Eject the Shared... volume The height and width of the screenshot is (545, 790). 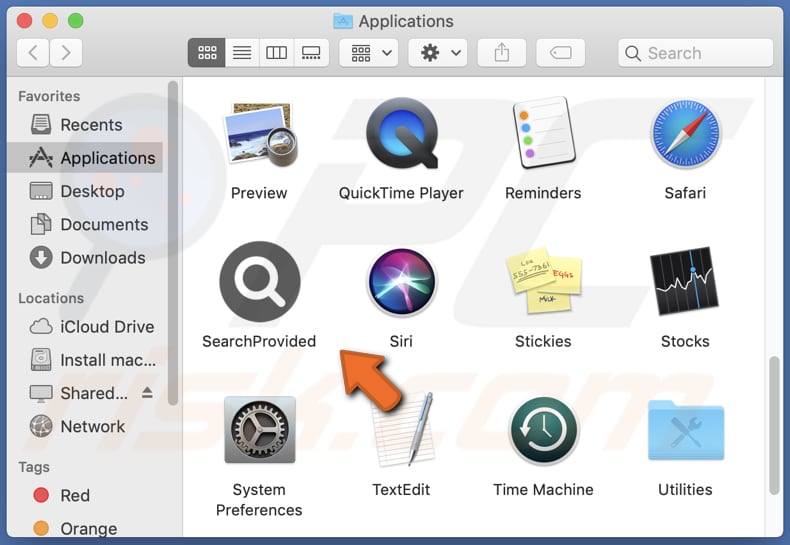click(147, 392)
